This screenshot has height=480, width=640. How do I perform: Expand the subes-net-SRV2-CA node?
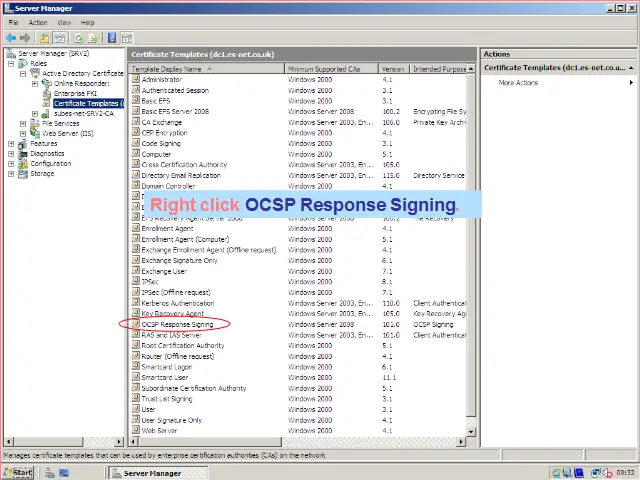35,114
